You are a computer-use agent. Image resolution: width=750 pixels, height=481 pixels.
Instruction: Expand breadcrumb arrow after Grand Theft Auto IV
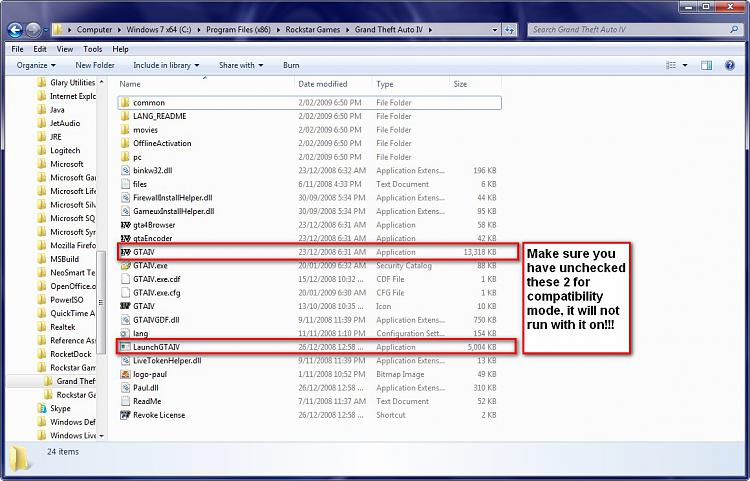pyautogui.click(x=430, y=30)
